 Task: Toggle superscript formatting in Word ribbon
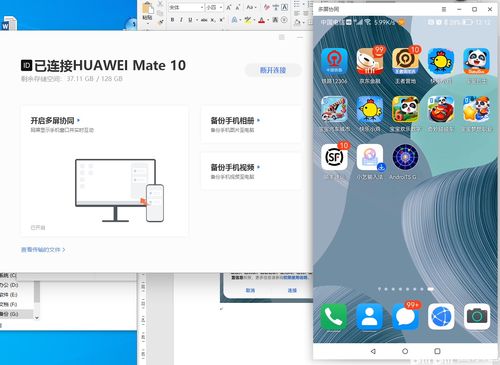coord(222,20)
